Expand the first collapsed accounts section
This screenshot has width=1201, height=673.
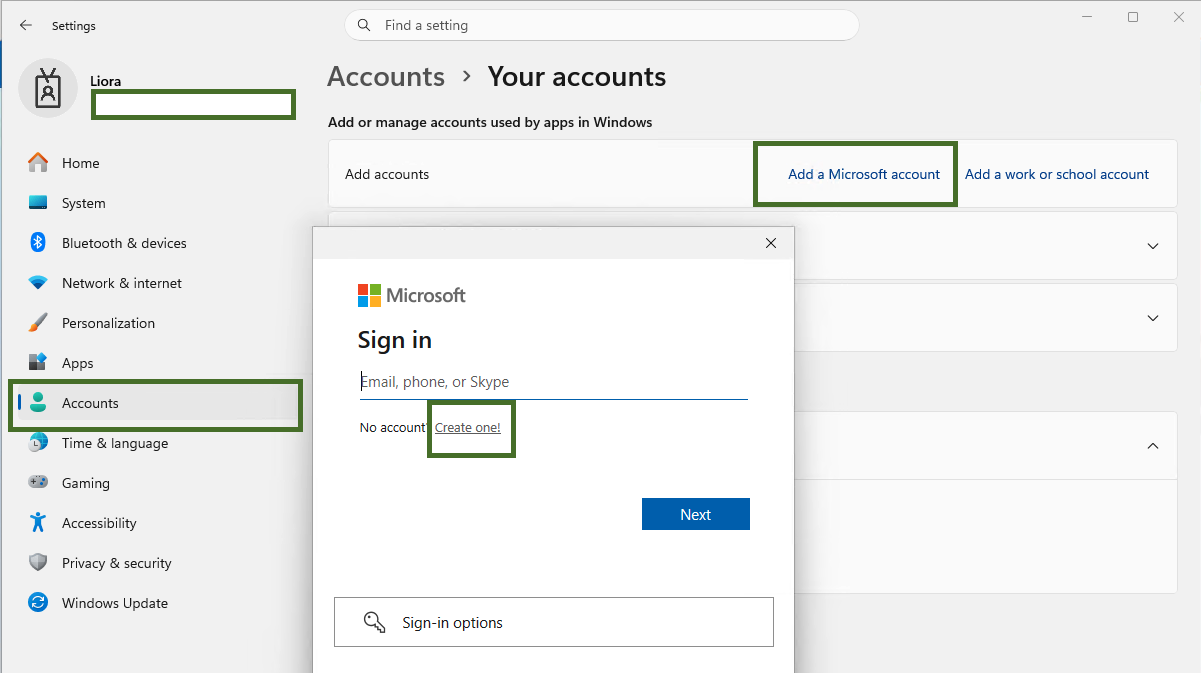click(1153, 245)
